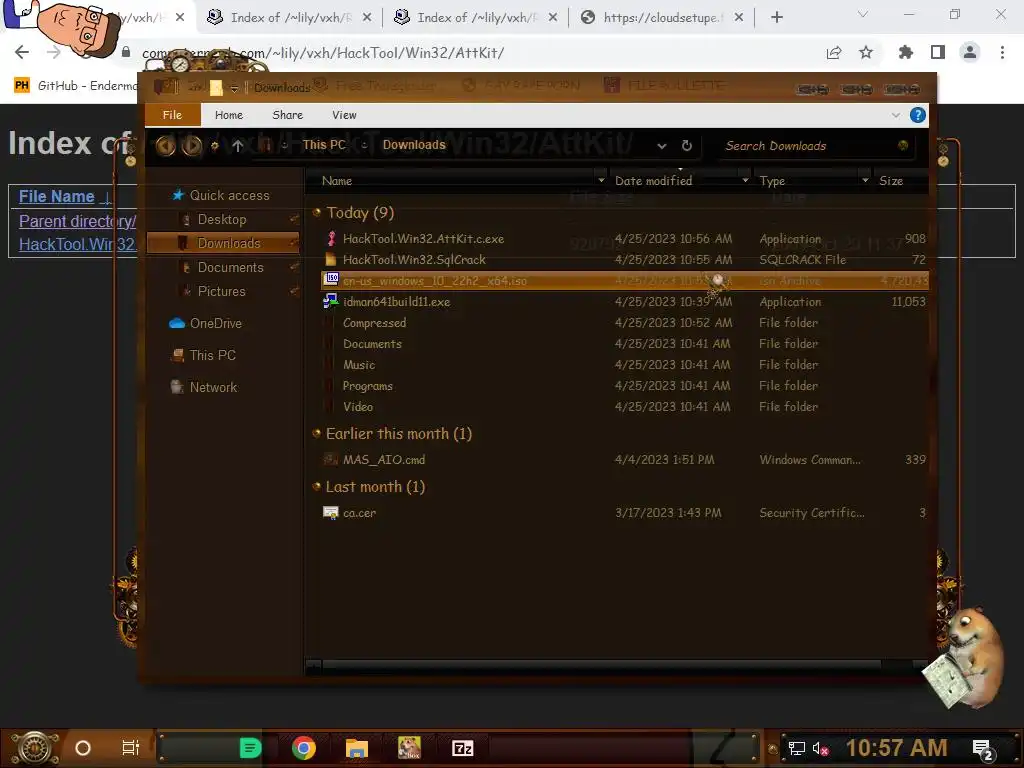Viewport: 1024px width, 768px height.
Task: Select the HackTool.Win32.SqlCrack file icon
Action: [x=331, y=259]
